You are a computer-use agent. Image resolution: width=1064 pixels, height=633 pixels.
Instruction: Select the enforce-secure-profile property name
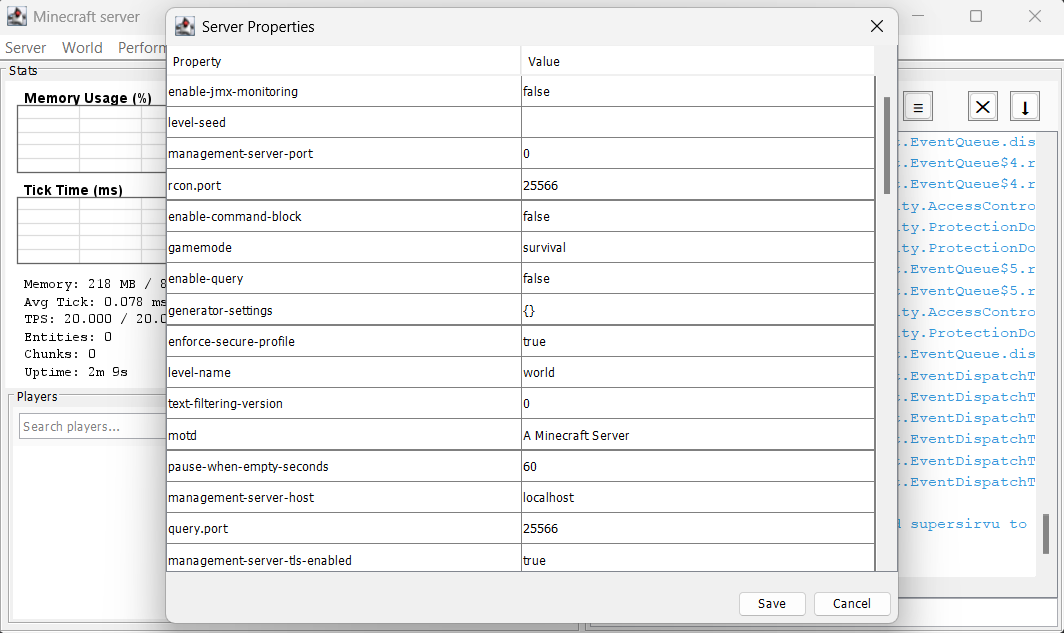click(343, 341)
